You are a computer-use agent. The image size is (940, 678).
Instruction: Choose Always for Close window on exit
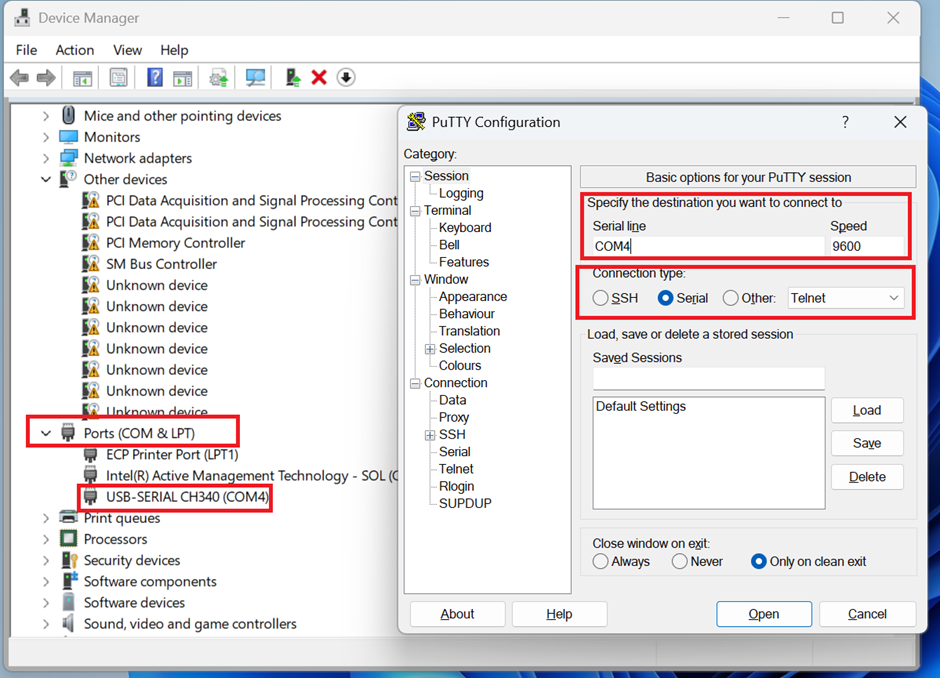click(600, 562)
